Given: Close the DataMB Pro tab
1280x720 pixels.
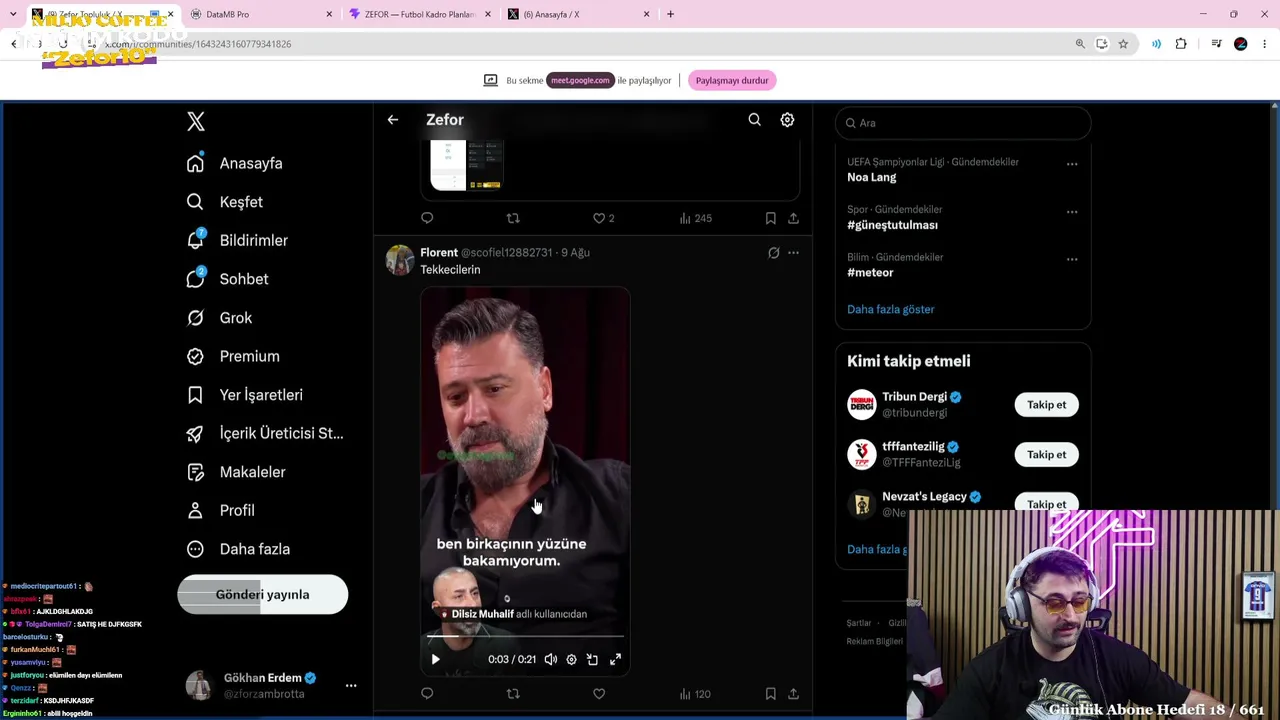Looking at the screenshot, I should 329,15.
